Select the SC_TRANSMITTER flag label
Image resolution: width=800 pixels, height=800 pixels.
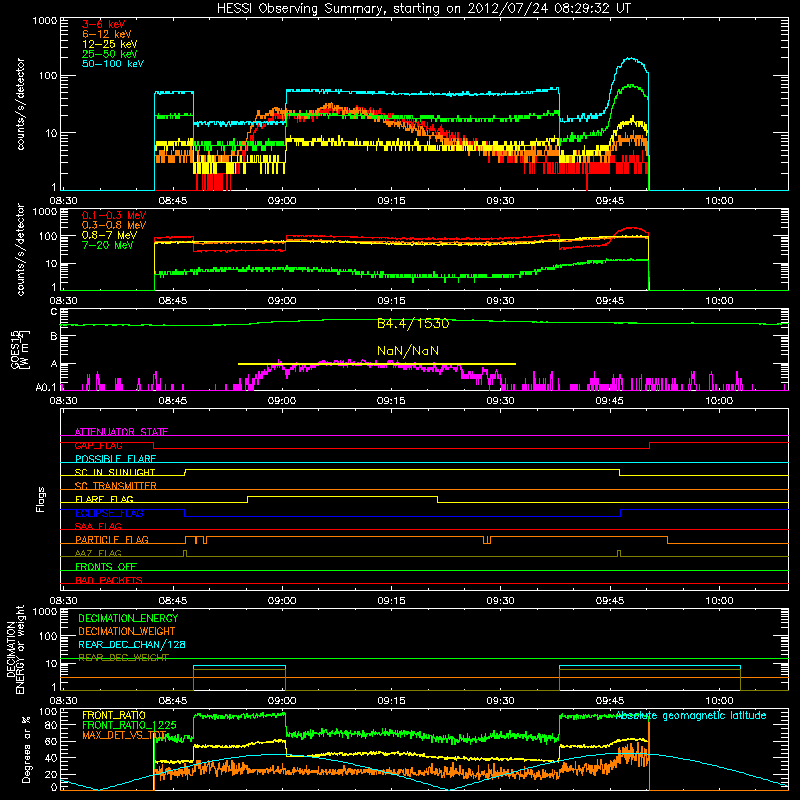click(x=115, y=486)
